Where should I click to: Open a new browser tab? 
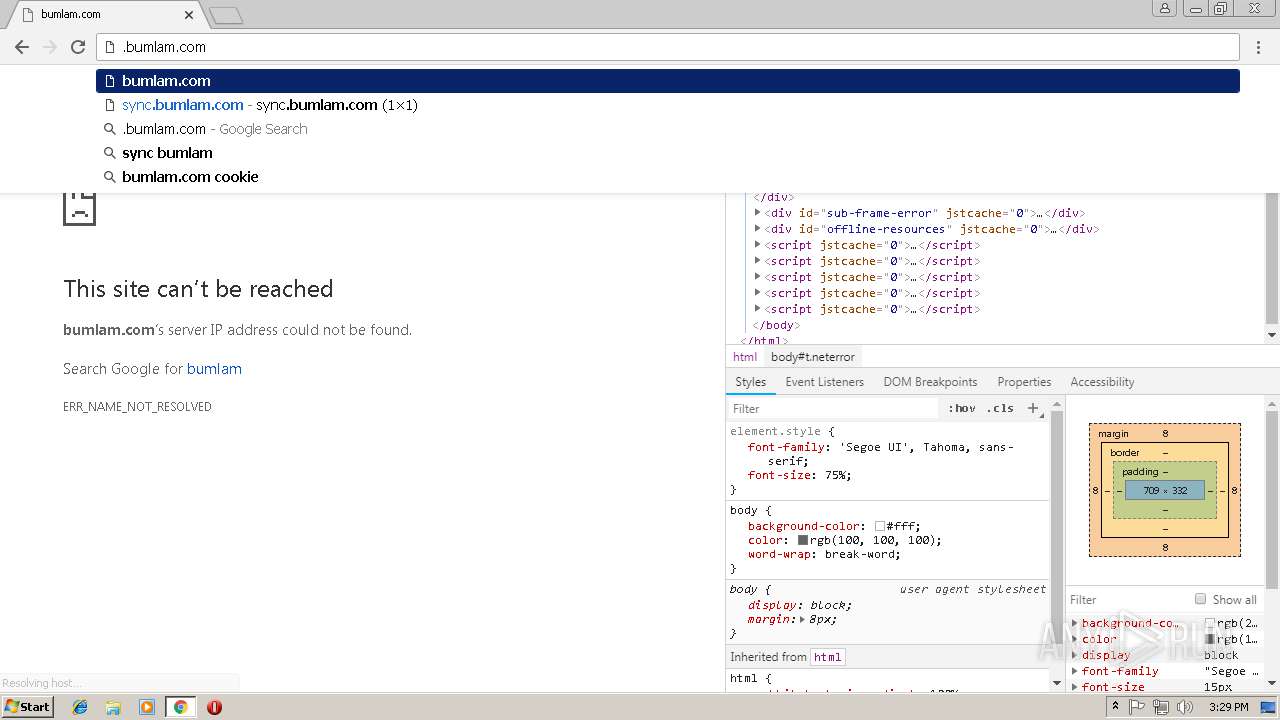(x=226, y=15)
